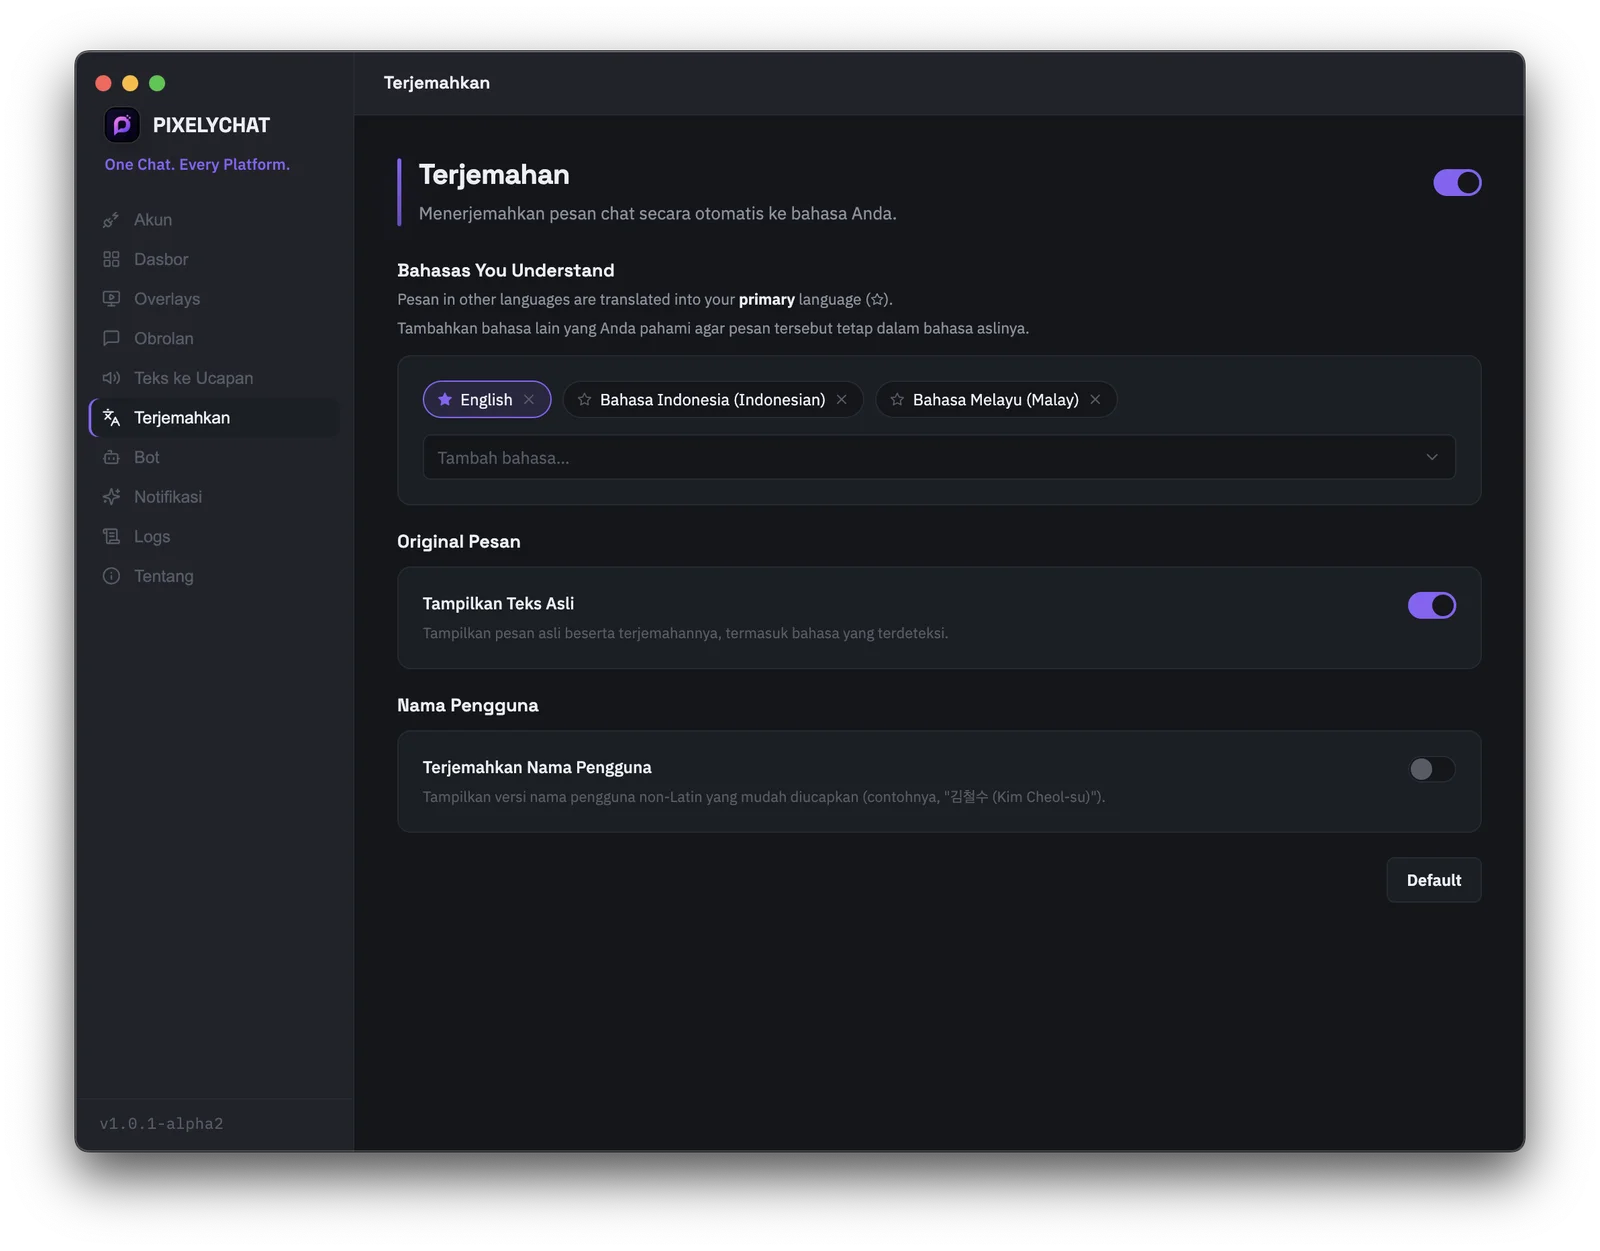The height and width of the screenshot is (1251, 1600).
Task: Open the Tambah bahasa language field
Action: point(939,457)
